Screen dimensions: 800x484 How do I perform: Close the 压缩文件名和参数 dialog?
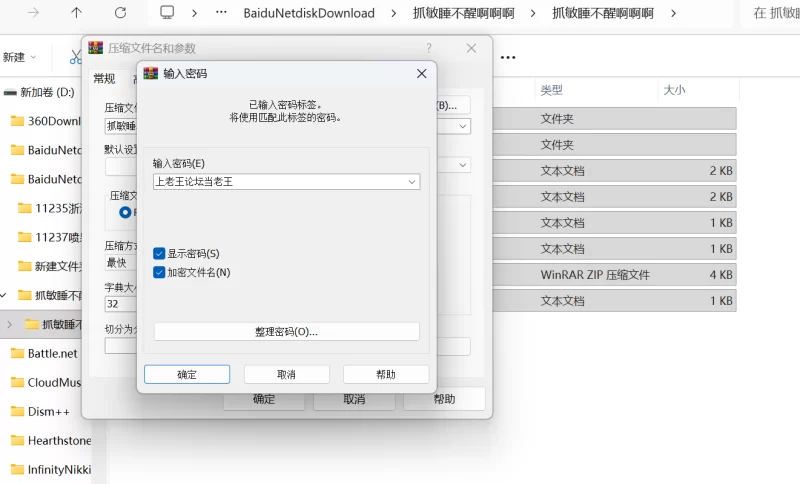(x=471, y=48)
